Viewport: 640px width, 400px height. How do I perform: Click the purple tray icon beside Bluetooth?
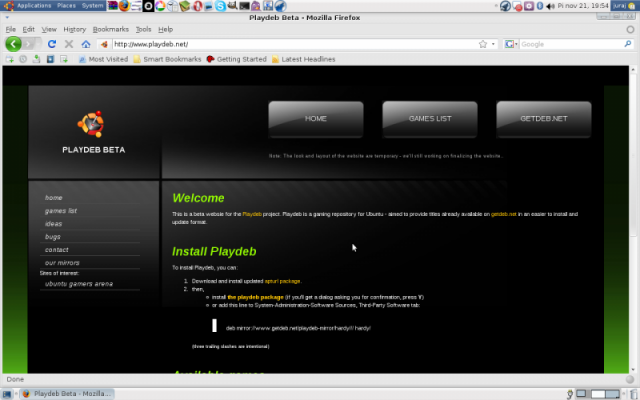(529, 6)
